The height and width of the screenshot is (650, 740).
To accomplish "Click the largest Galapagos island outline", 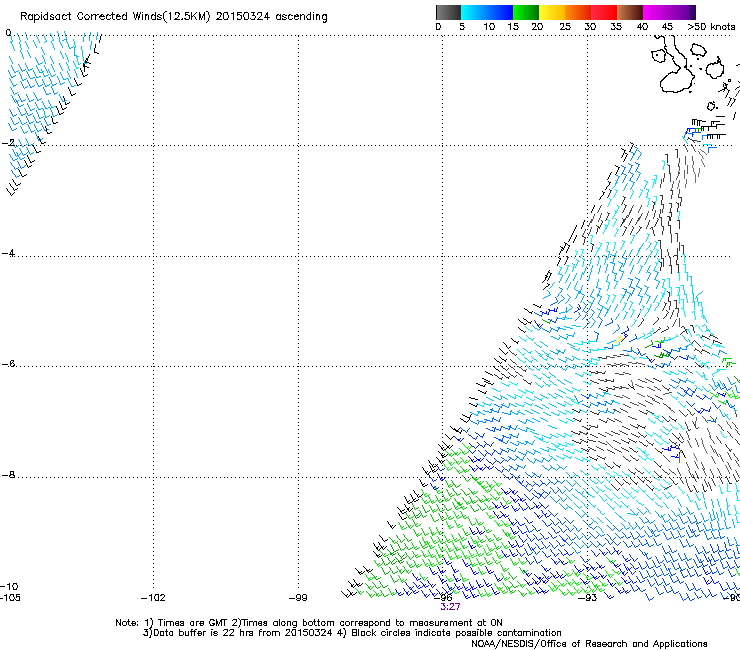I will (676, 66).
